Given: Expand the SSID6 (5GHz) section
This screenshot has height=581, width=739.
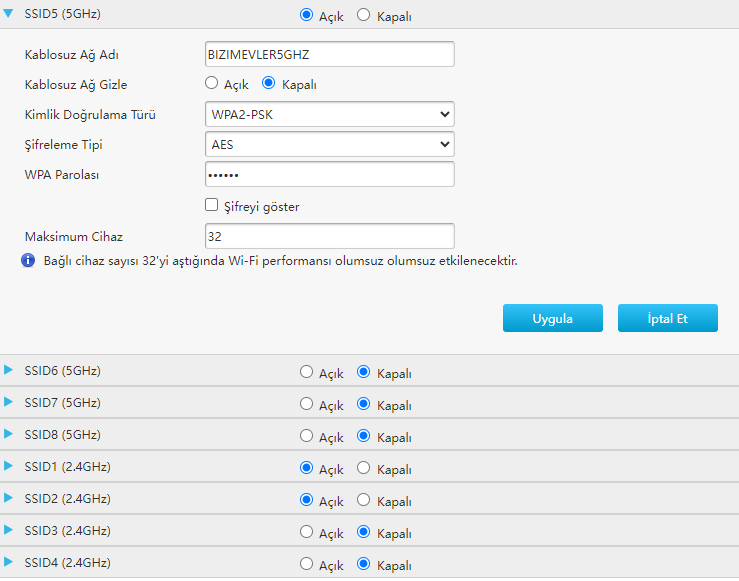Looking at the screenshot, I should 9,371.
